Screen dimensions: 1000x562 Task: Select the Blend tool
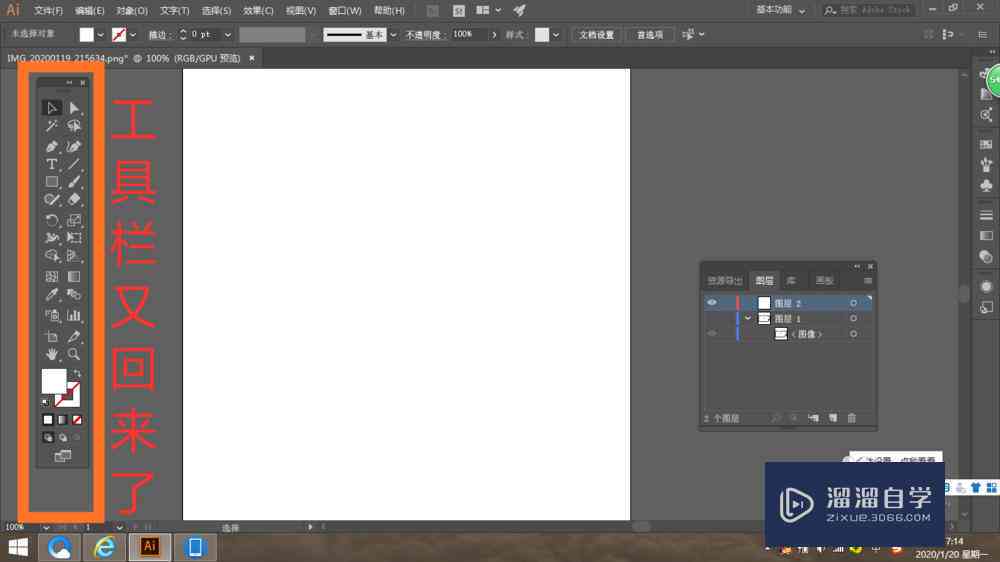[x=74, y=295]
